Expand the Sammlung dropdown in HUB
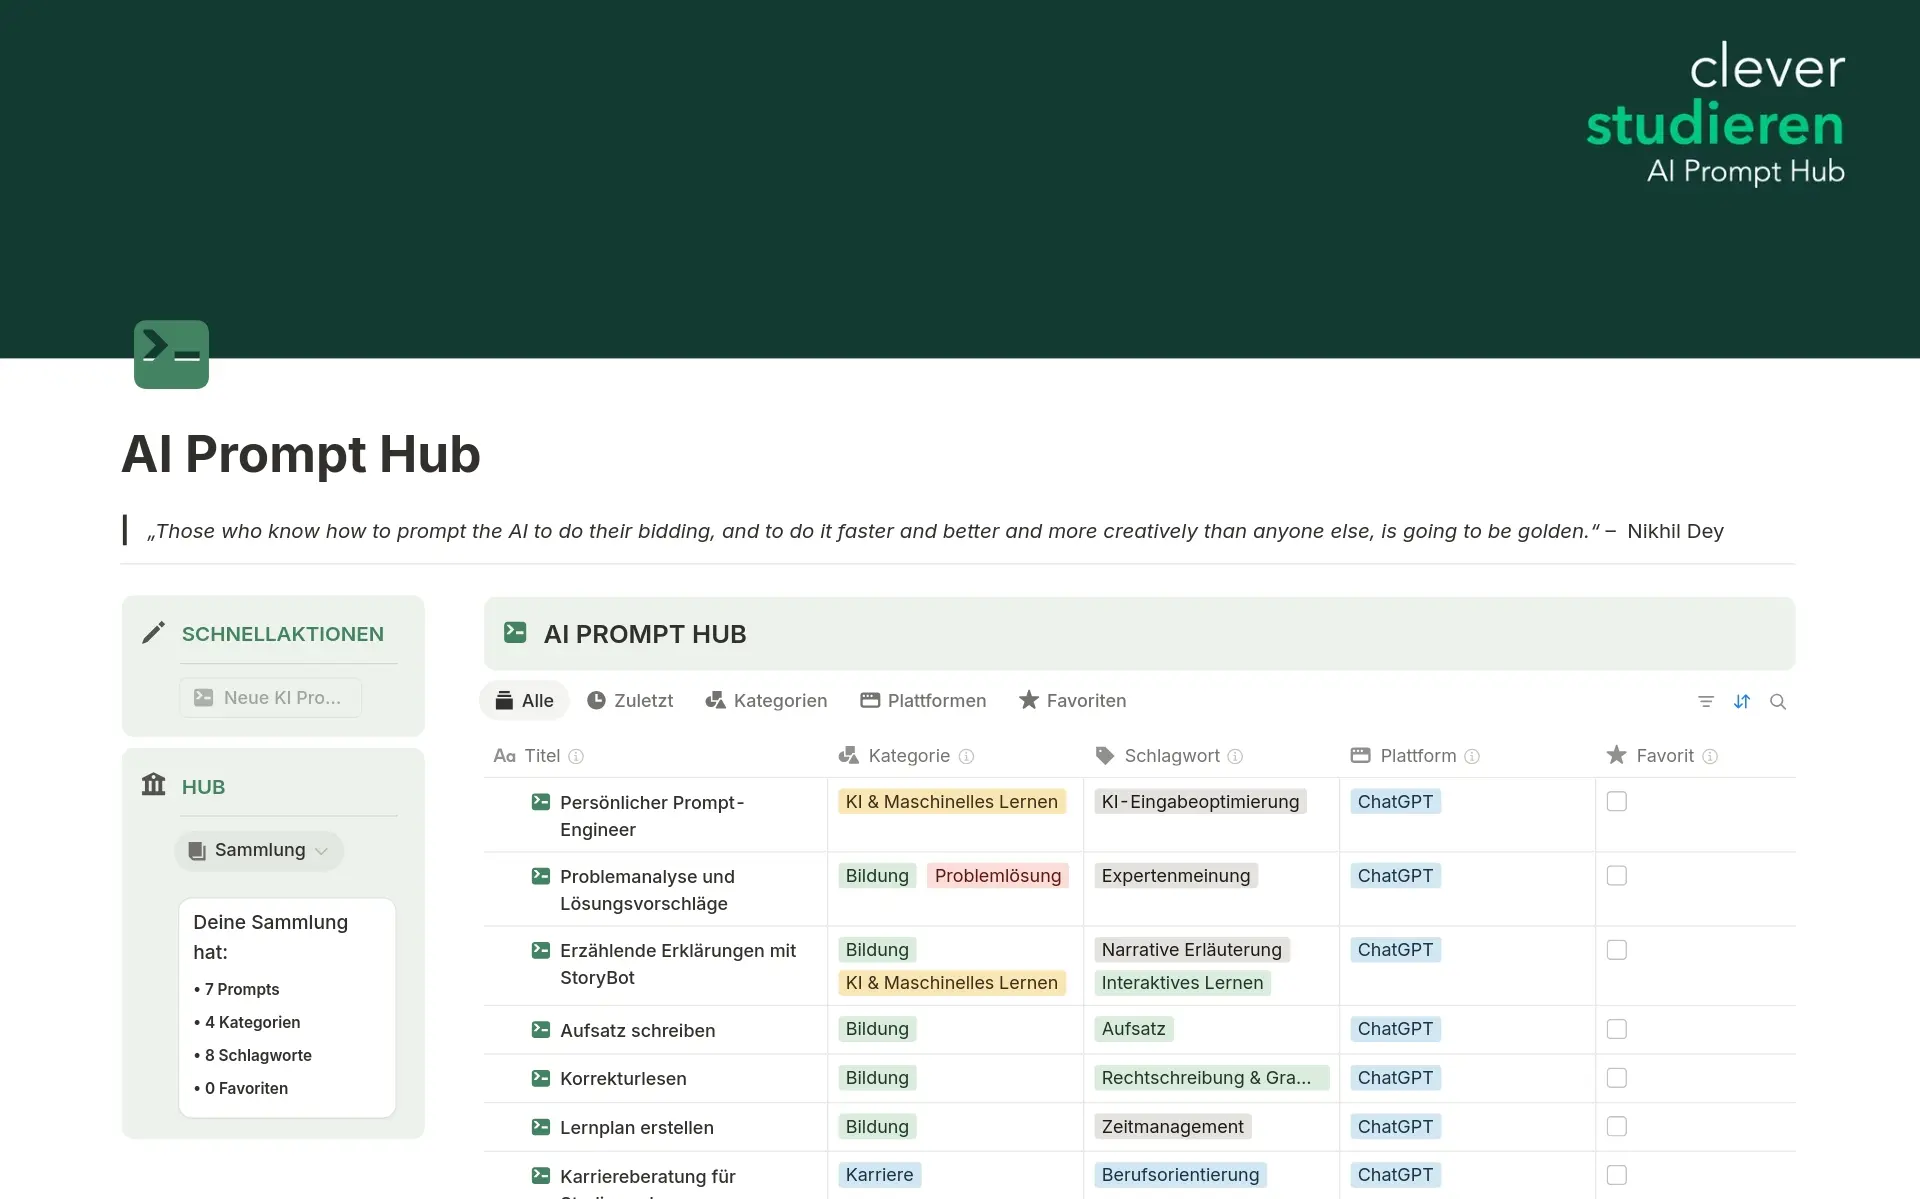 point(259,850)
